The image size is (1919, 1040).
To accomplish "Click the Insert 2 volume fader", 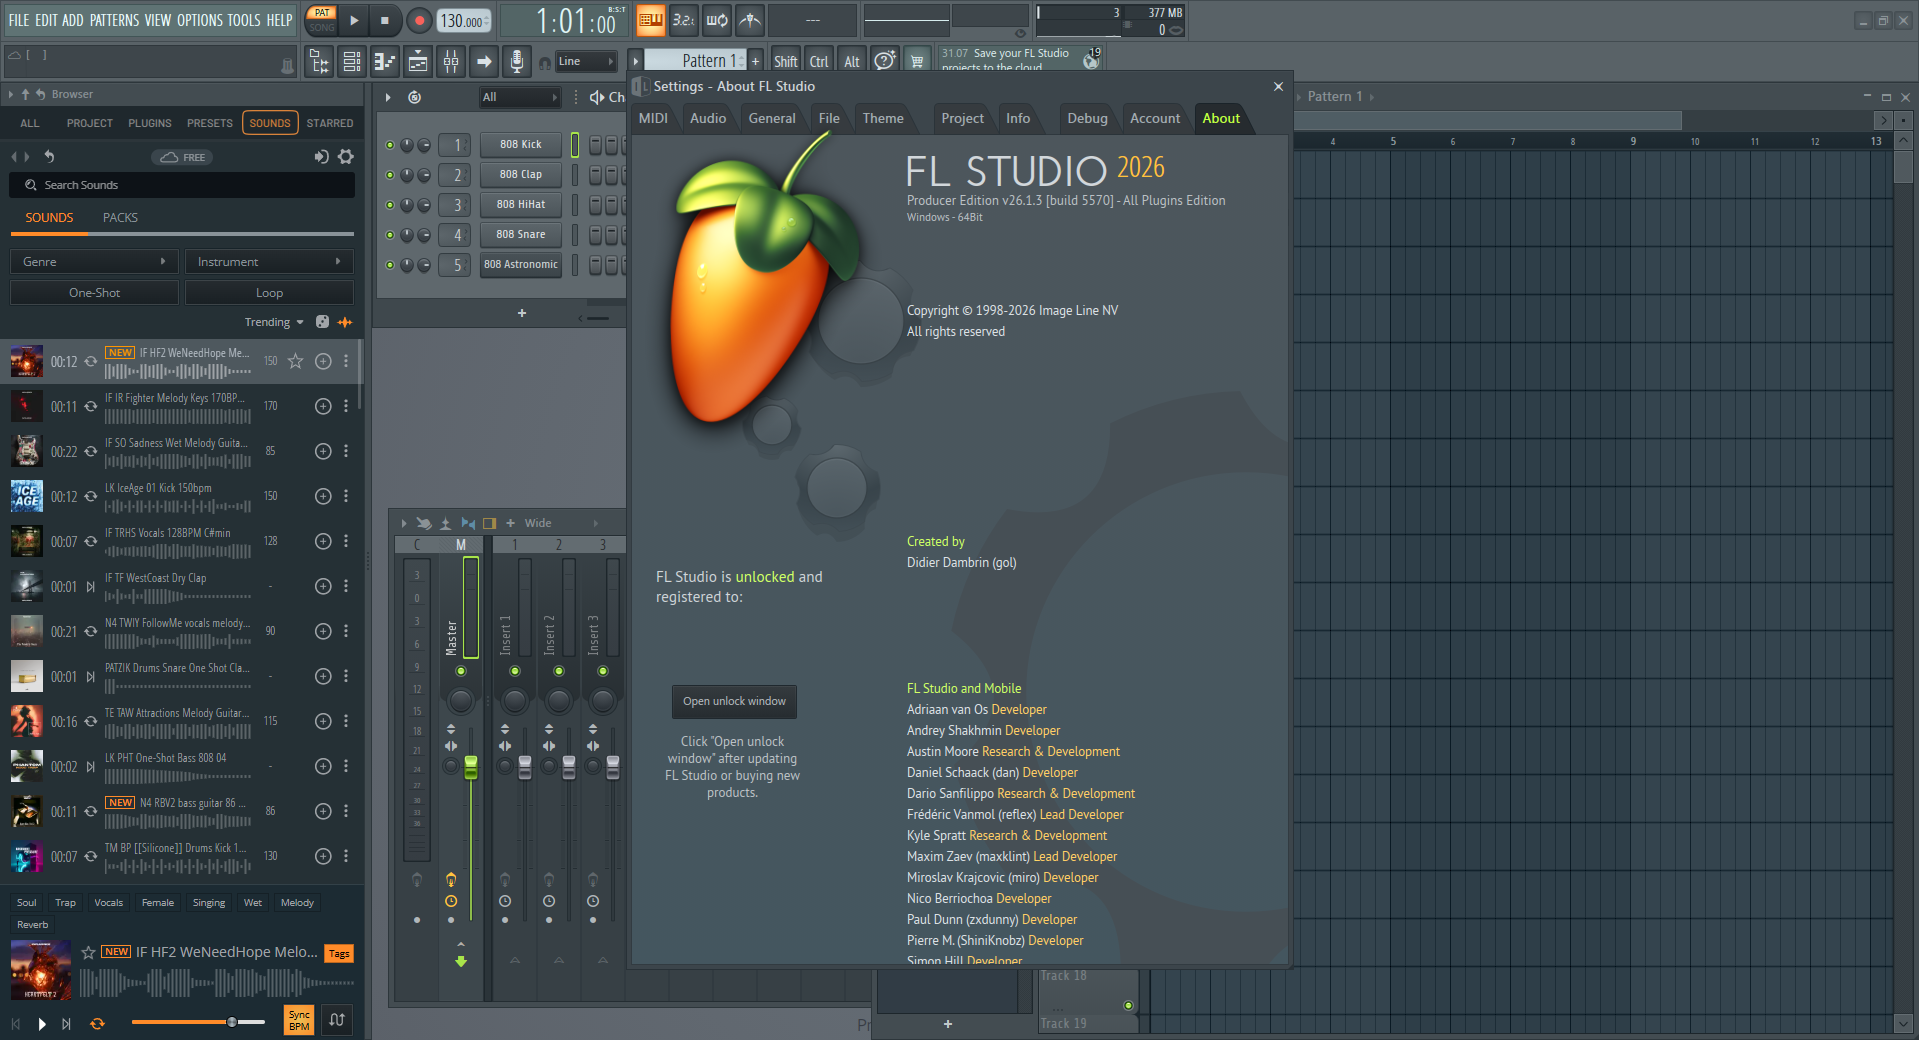I will tap(569, 768).
